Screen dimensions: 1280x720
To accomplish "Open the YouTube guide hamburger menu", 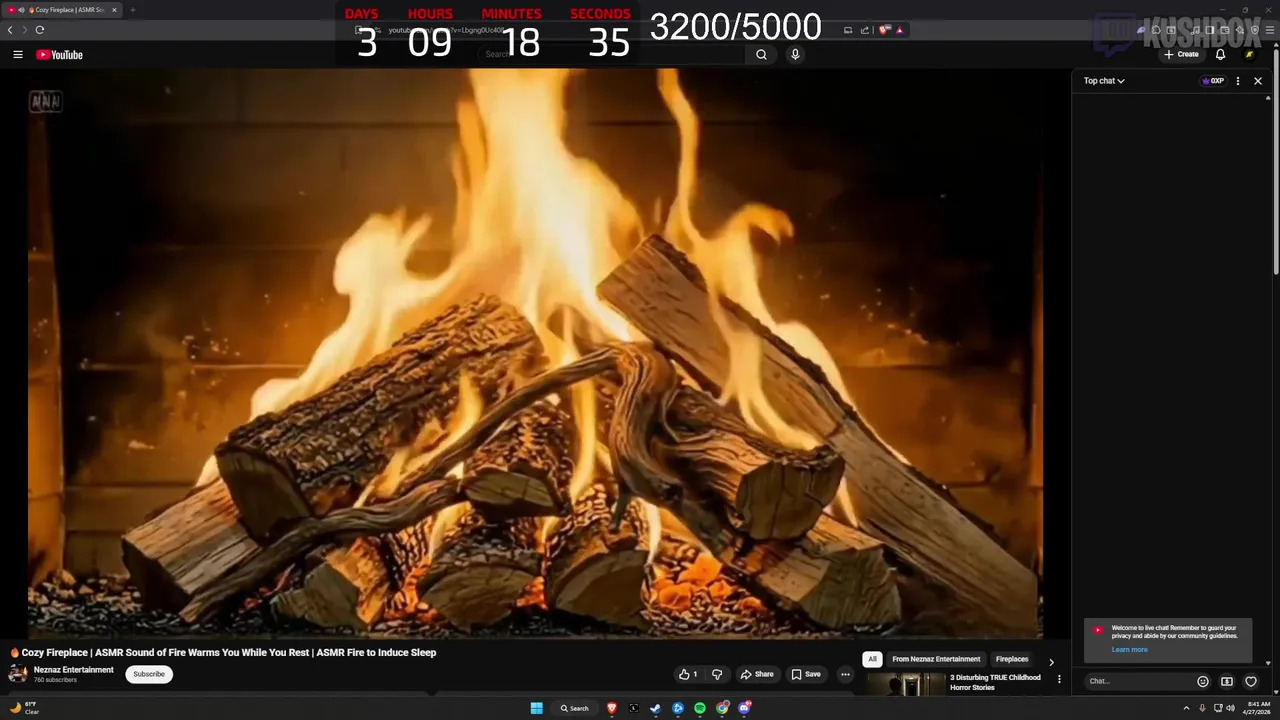I will point(17,55).
